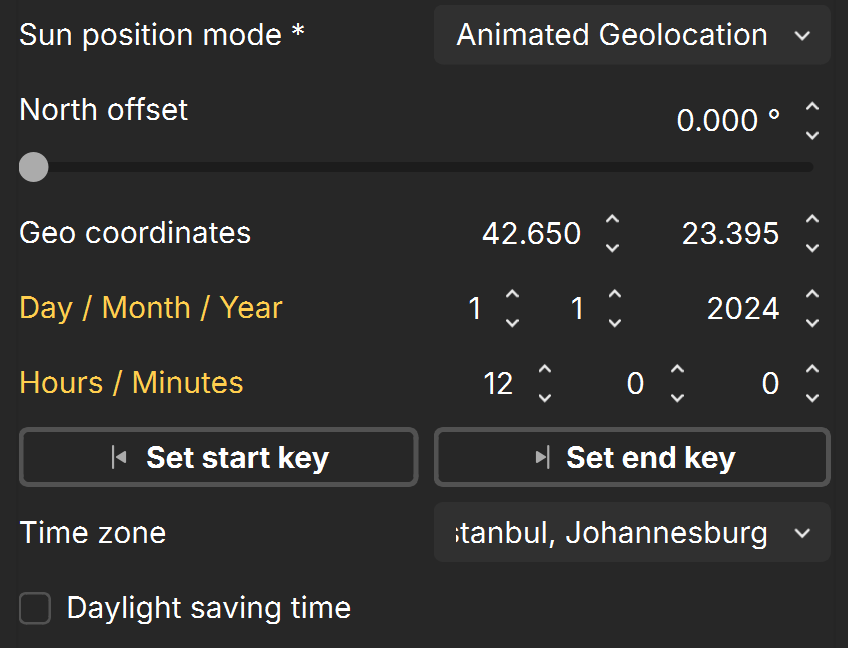Click the North offset slider handle

[34, 167]
